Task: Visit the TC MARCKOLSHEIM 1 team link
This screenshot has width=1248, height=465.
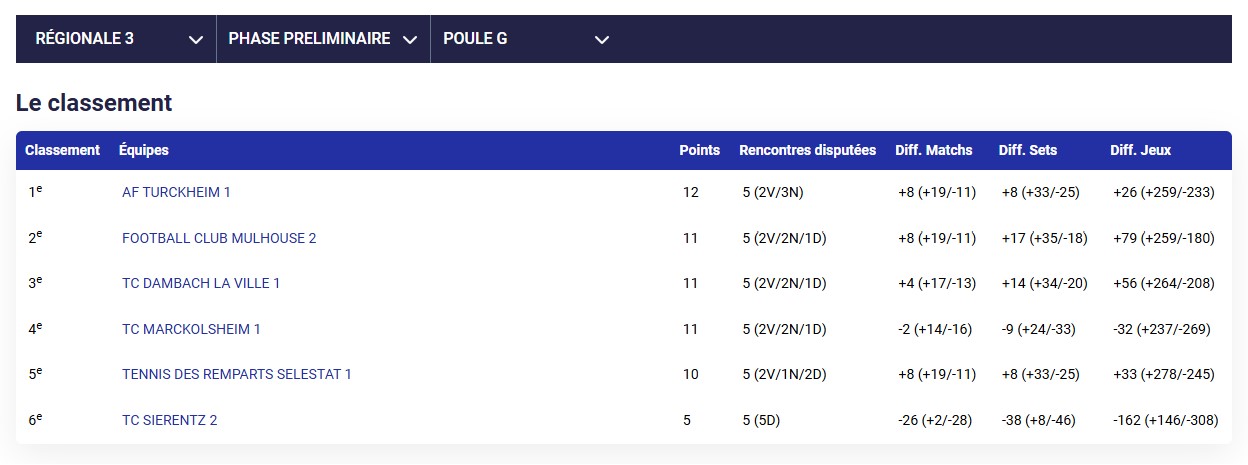Action: point(191,329)
